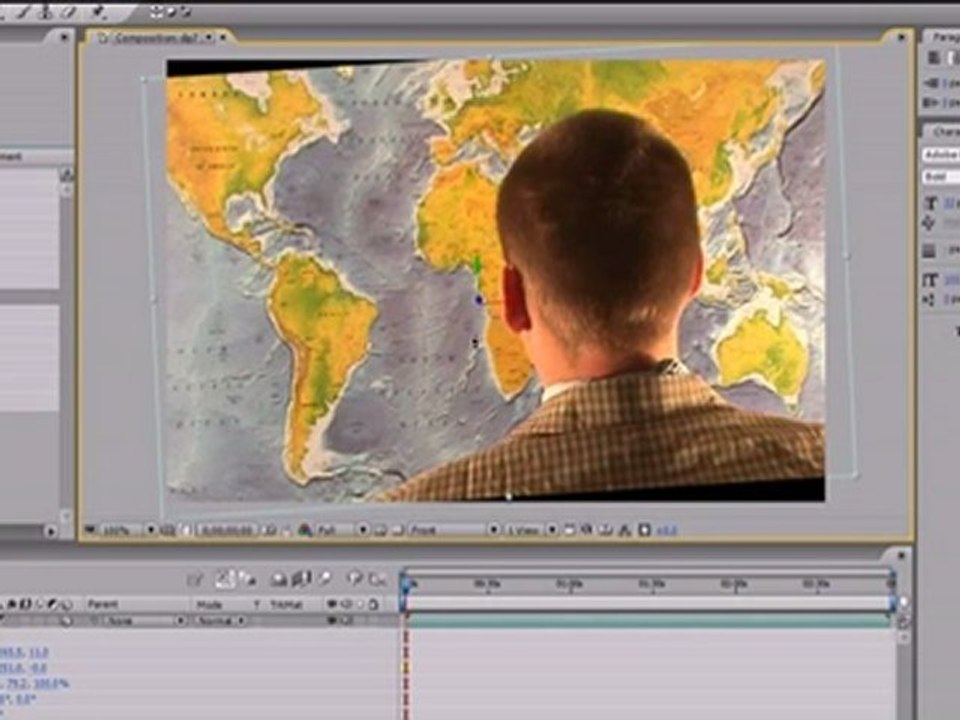Viewport: 960px width, 720px height.
Task: Open the Graph Editor in timeline
Action: point(378,579)
